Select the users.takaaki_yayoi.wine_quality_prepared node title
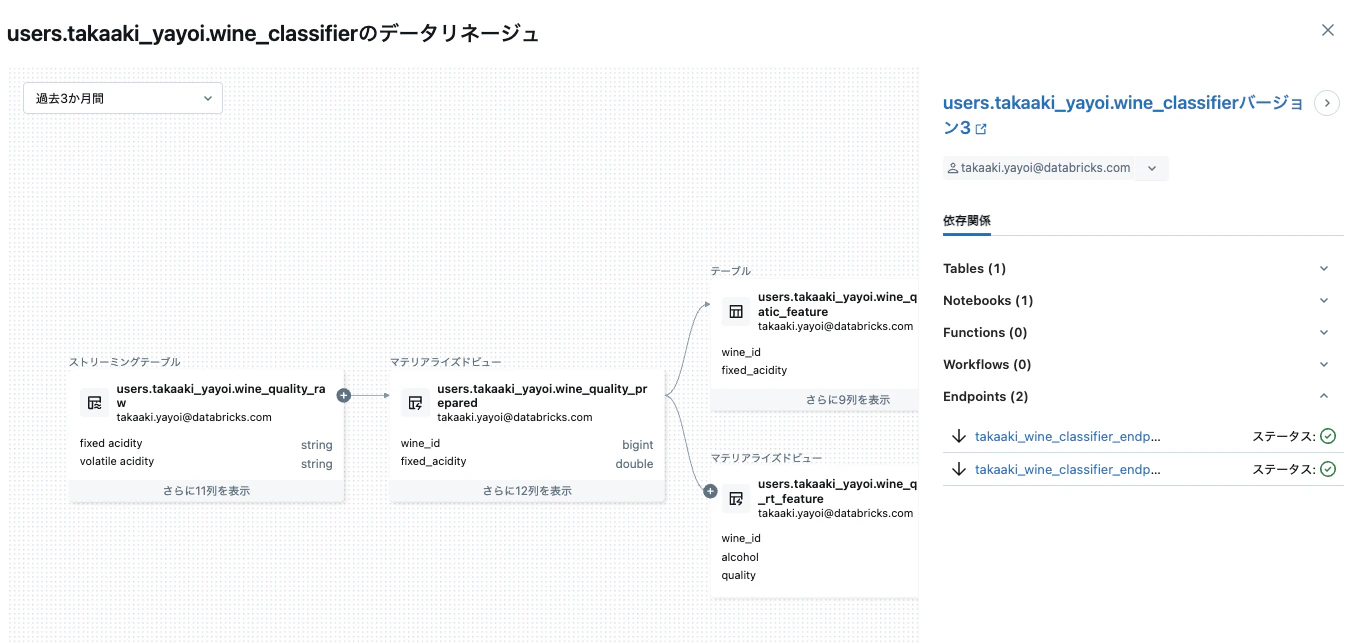 (542, 396)
